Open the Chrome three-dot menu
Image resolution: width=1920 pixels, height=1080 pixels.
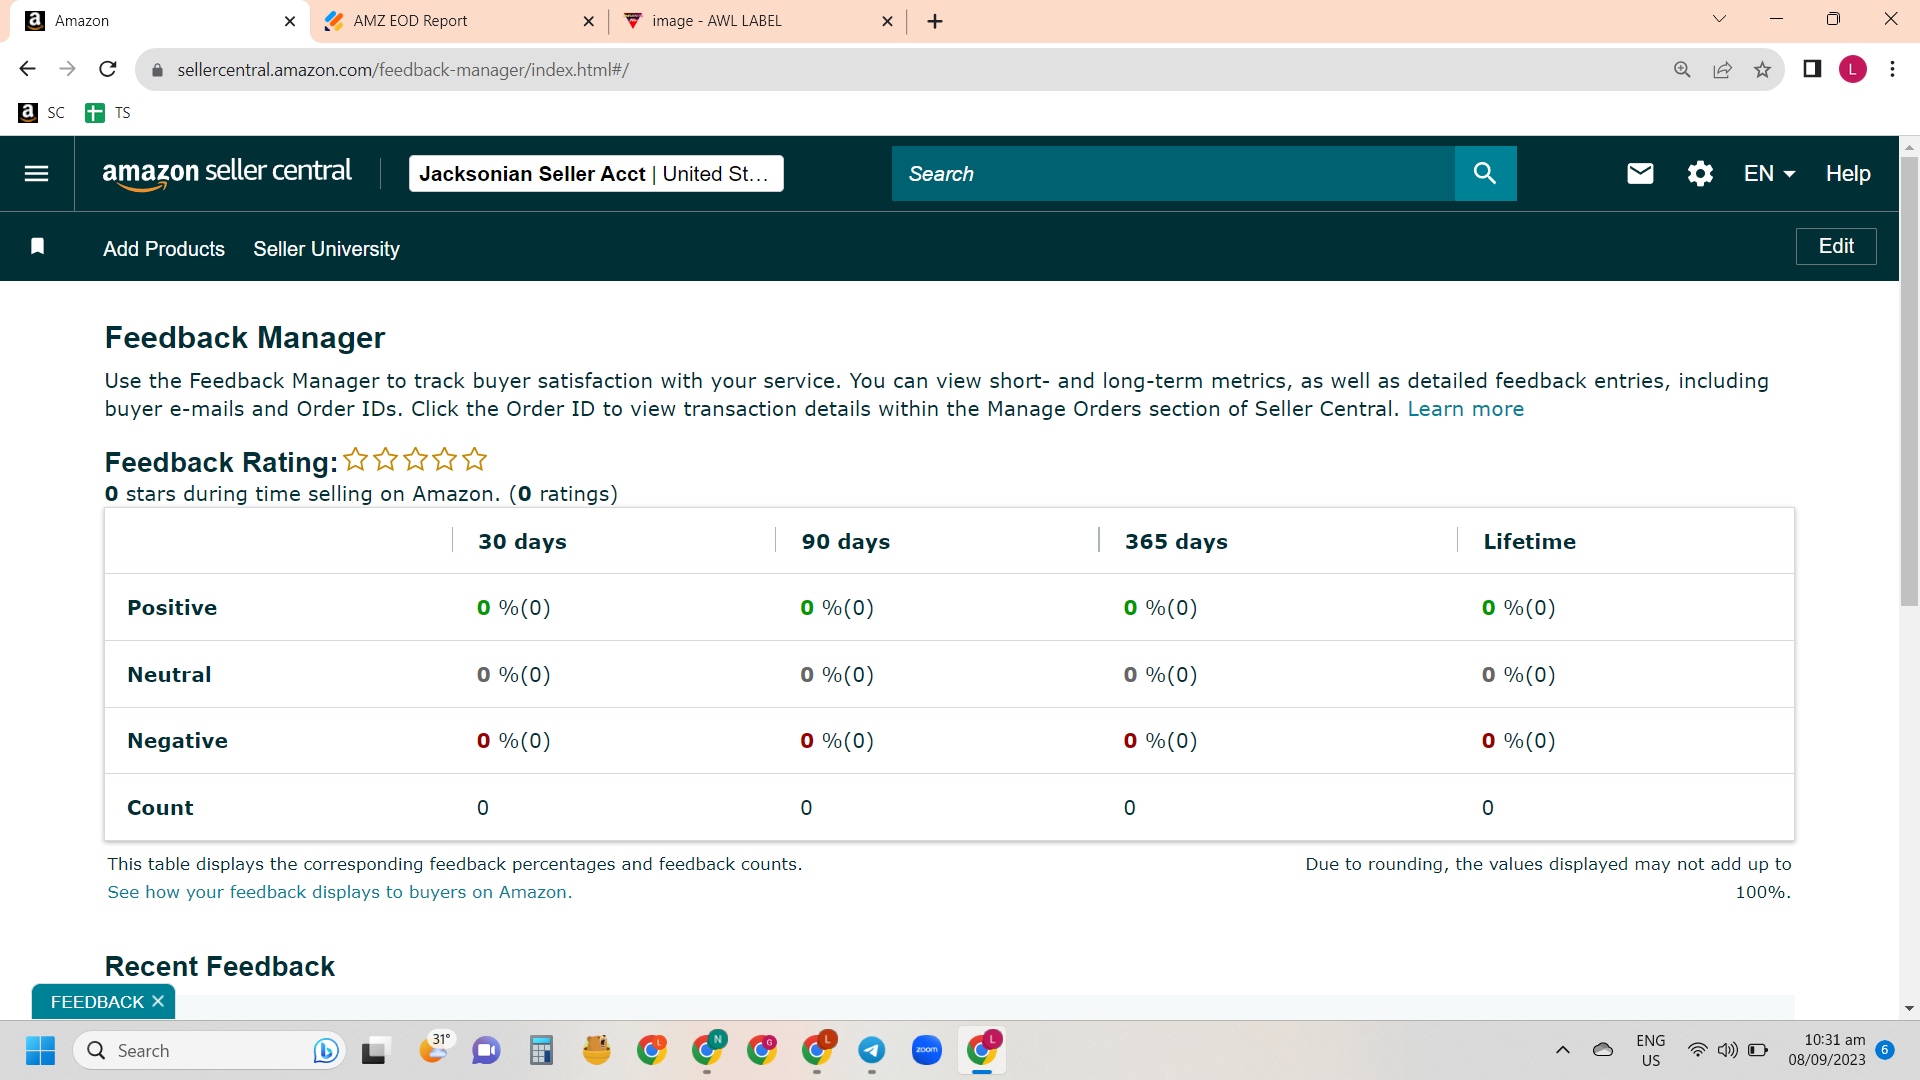(1892, 69)
